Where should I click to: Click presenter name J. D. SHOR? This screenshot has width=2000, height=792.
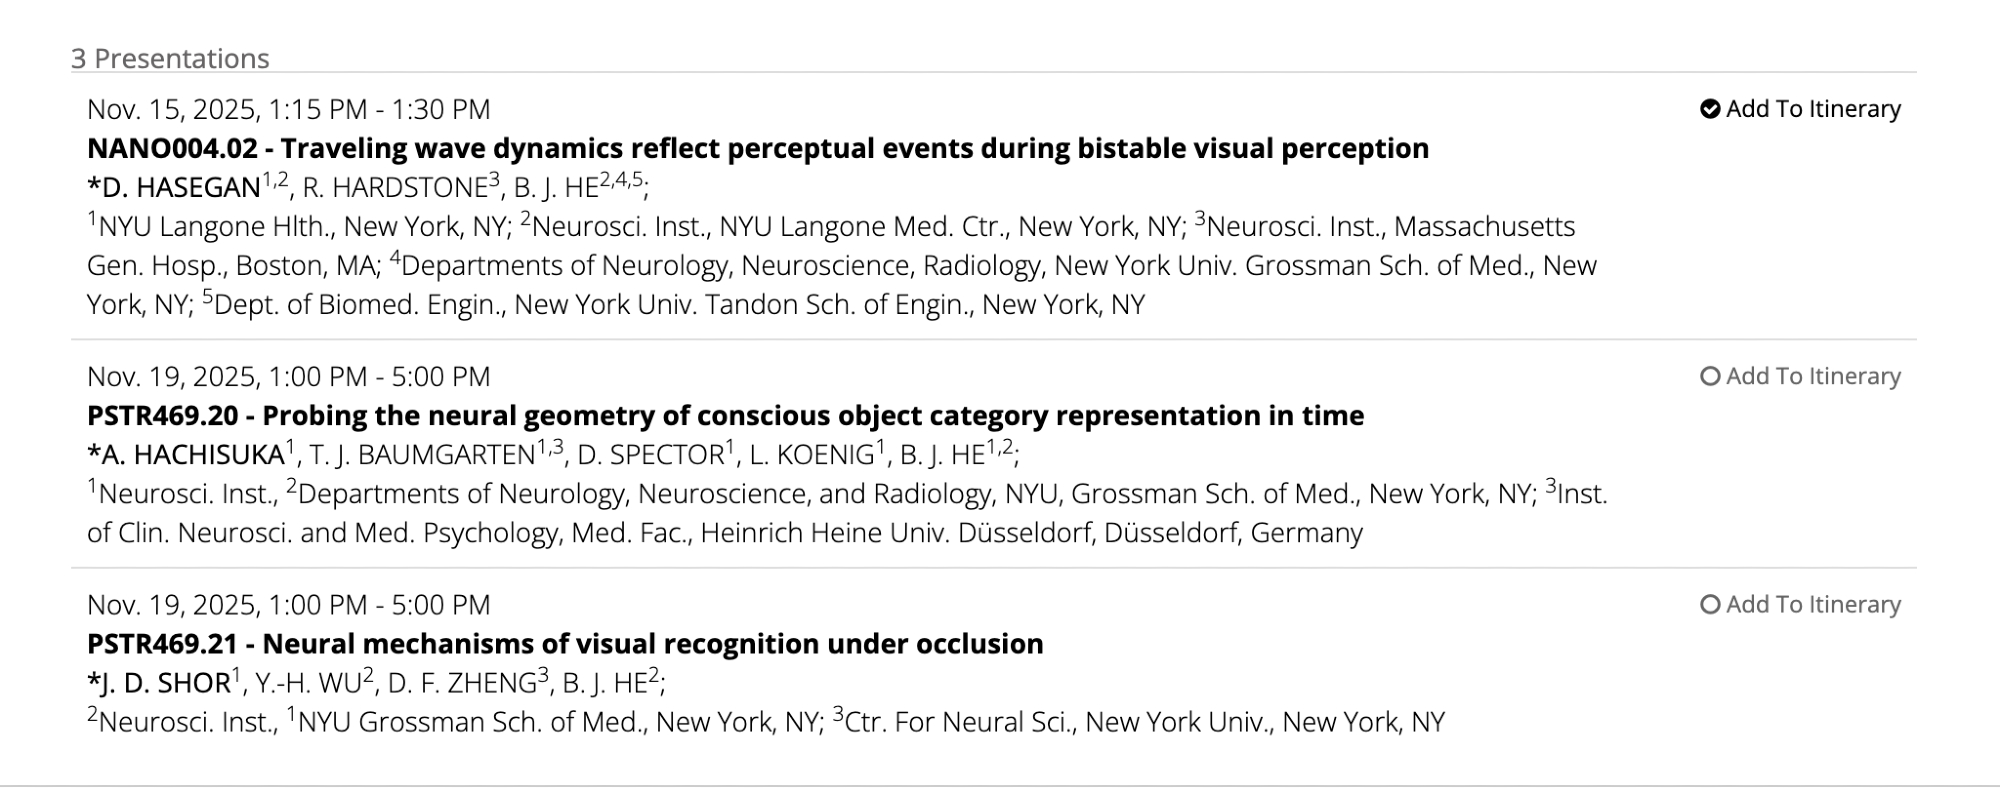point(165,683)
